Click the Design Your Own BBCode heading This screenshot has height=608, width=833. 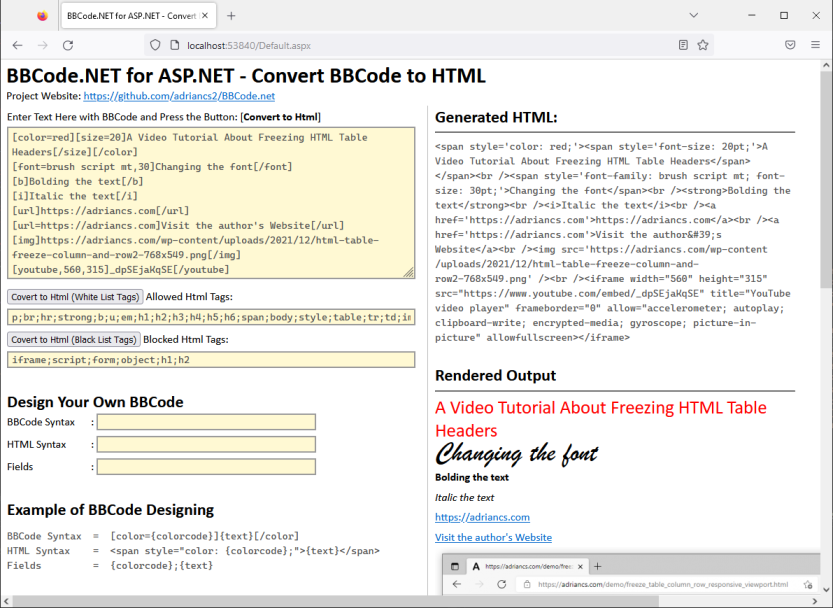(x=95, y=402)
